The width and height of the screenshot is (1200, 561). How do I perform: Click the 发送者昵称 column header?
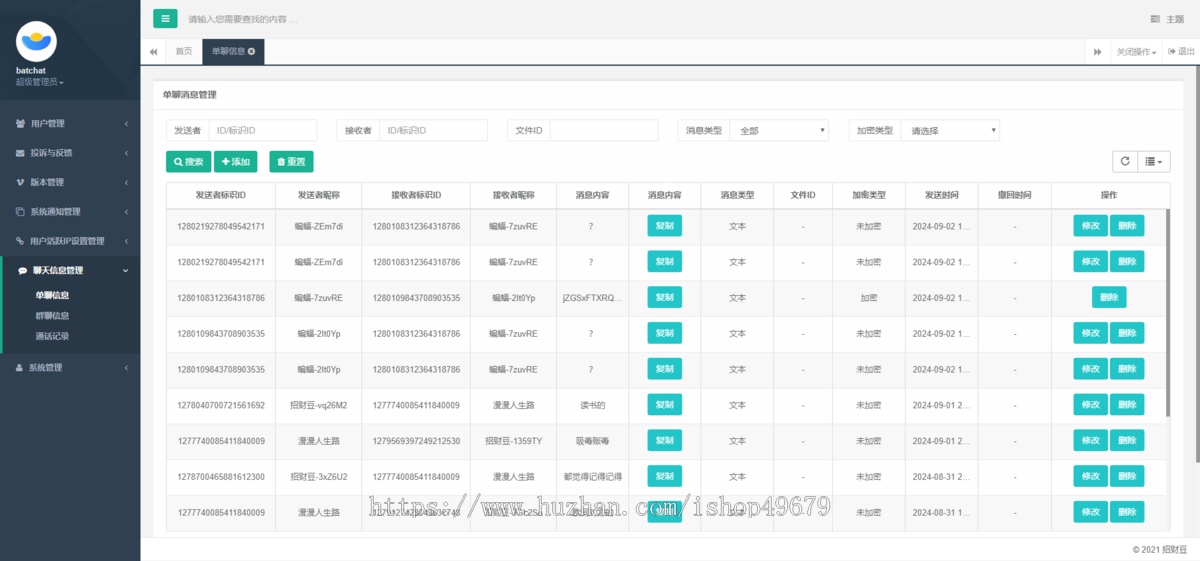point(318,194)
